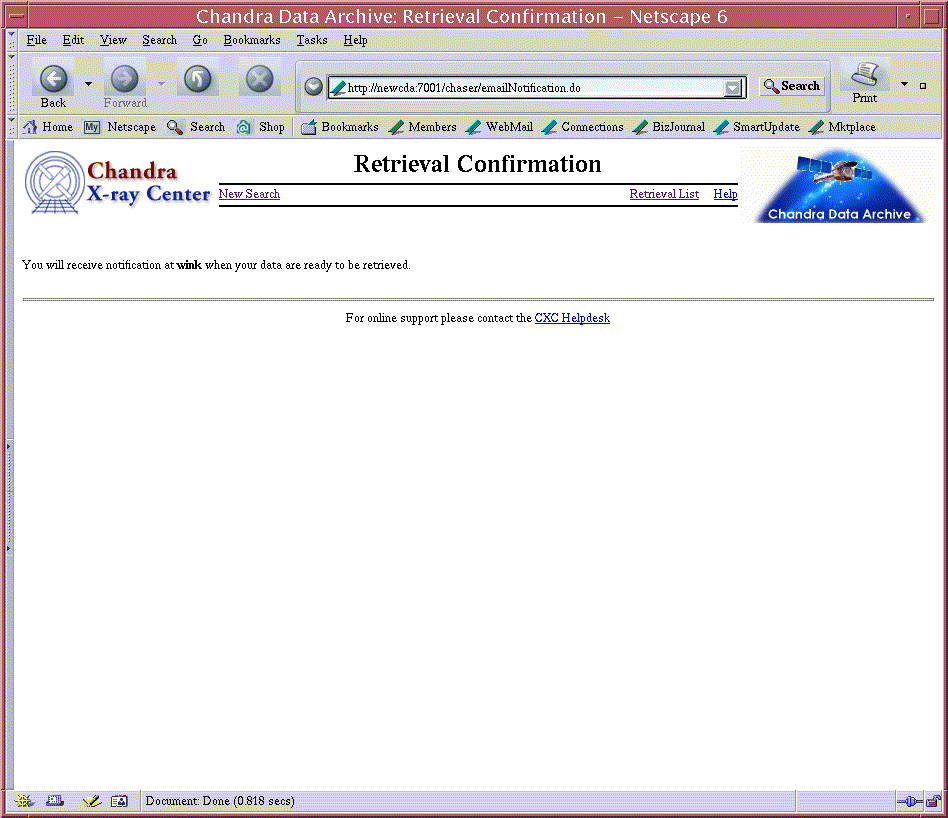This screenshot has width=948, height=818.
Task: Click the security lock icon in status bar
Action: click(933, 802)
